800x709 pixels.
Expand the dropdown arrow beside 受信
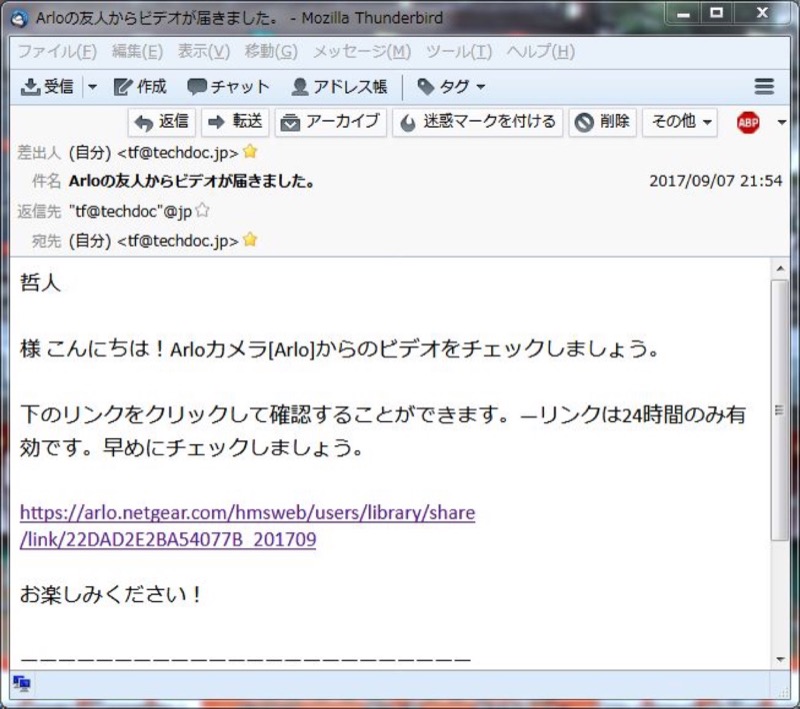(x=93, y=87)
